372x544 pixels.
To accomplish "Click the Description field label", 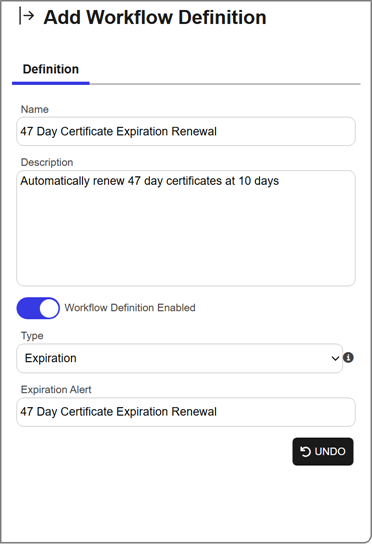I will click(47, 162).
